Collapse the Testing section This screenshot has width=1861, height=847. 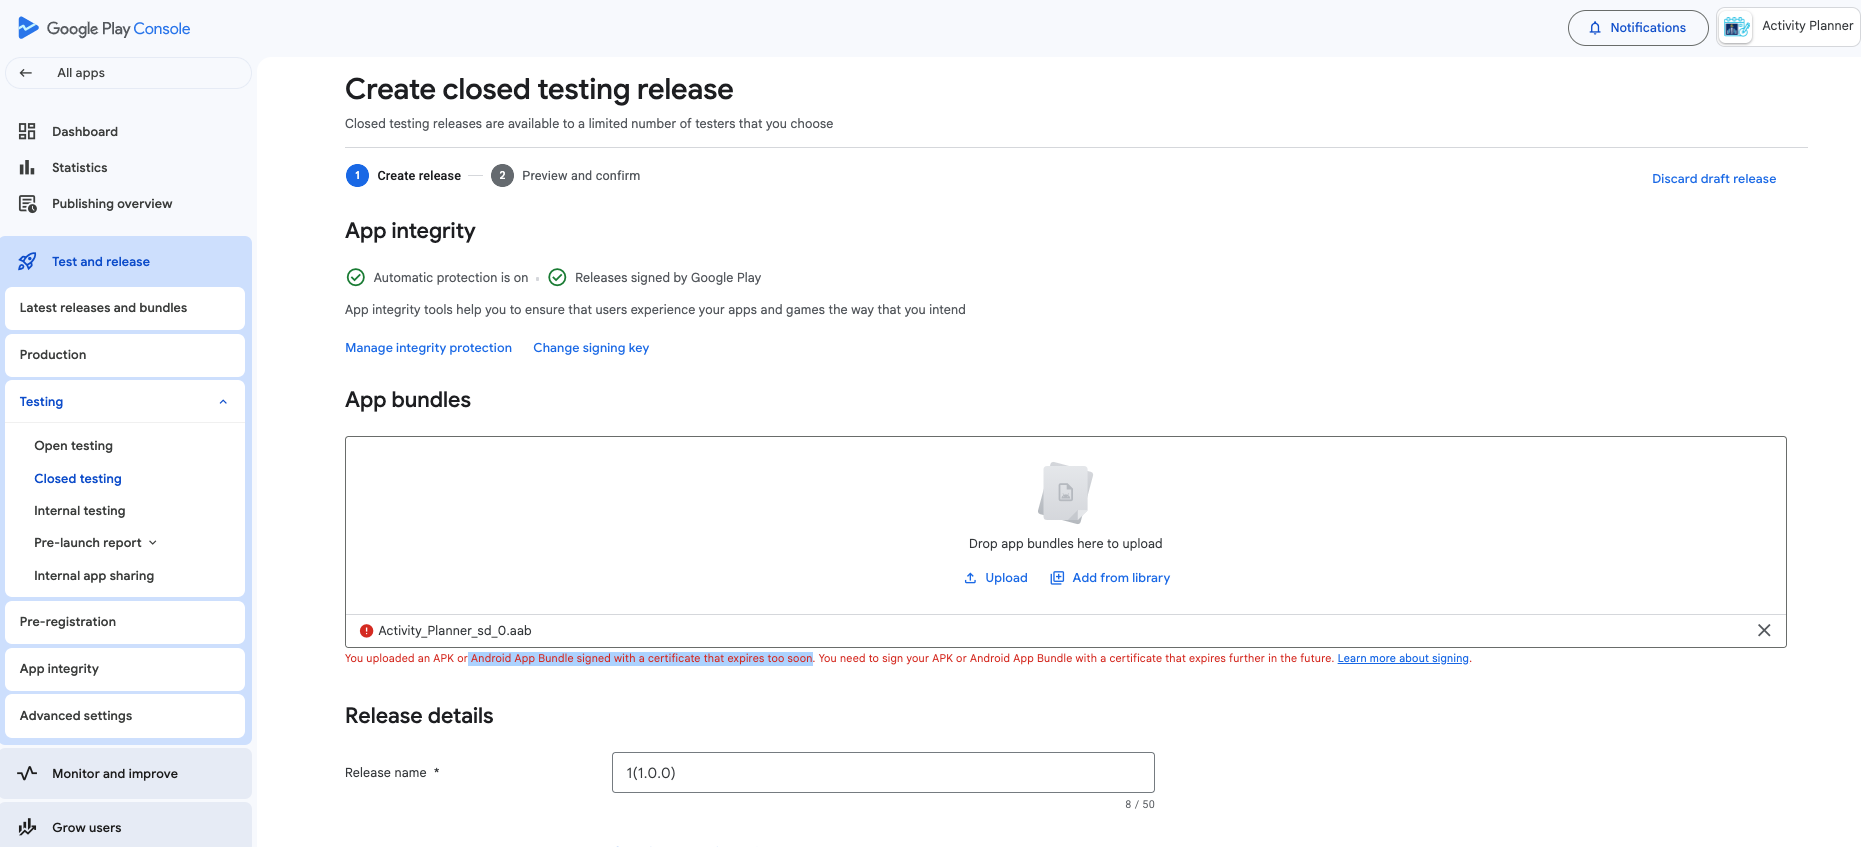coord(223,402)
